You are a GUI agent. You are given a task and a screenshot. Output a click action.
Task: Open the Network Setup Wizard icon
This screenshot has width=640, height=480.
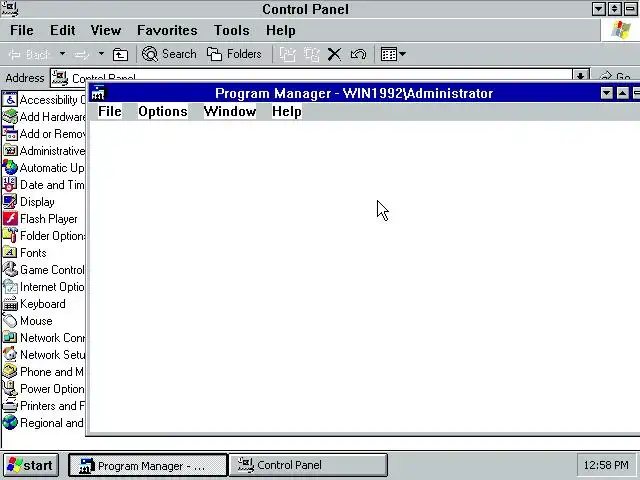pyautogui.click(x=10, y=355)
